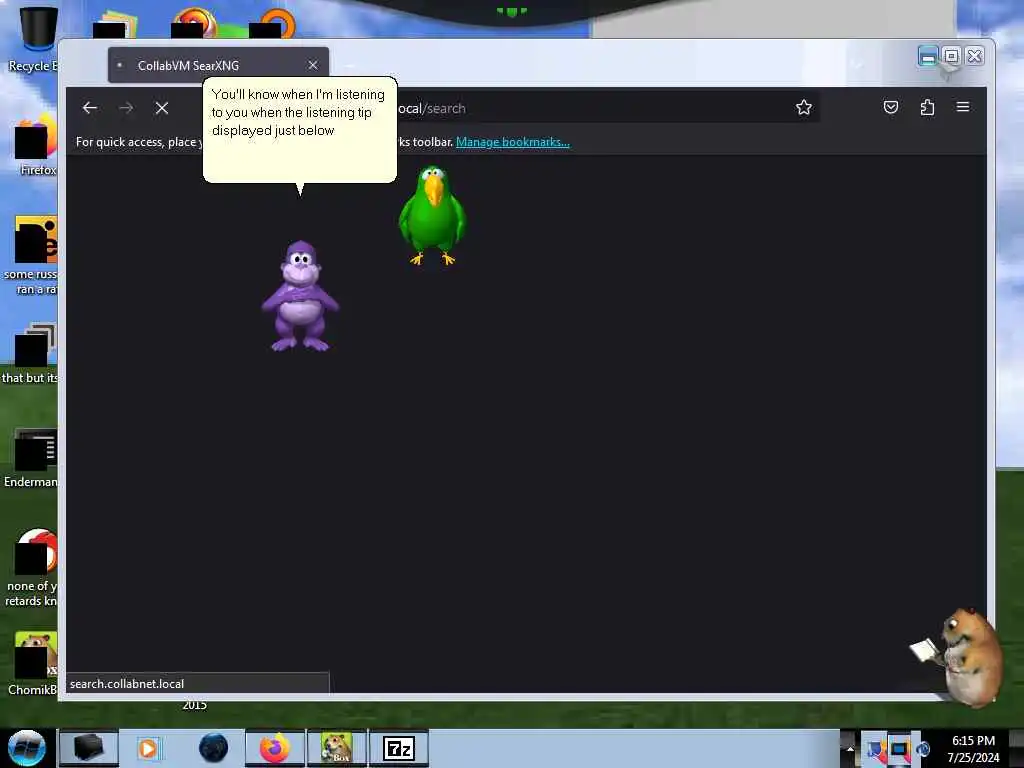Open the black box taskbar button
This screenshot has width=1024, height=768.
[x=89, y=748]
